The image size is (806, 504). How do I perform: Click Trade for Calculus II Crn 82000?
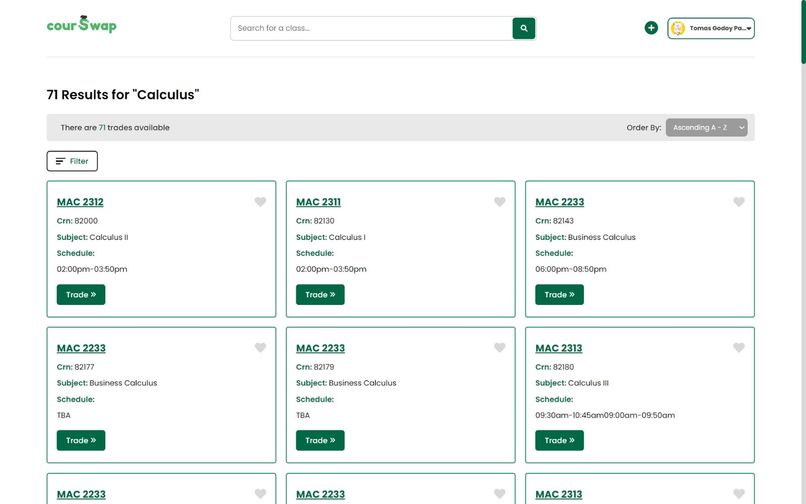81,295
